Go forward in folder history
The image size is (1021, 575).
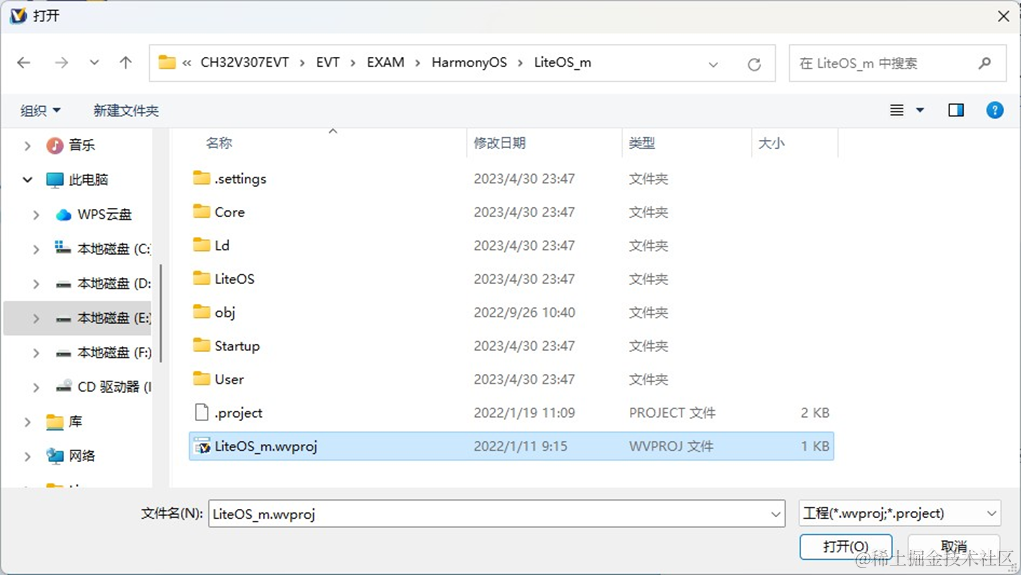[x=62, y=63]
